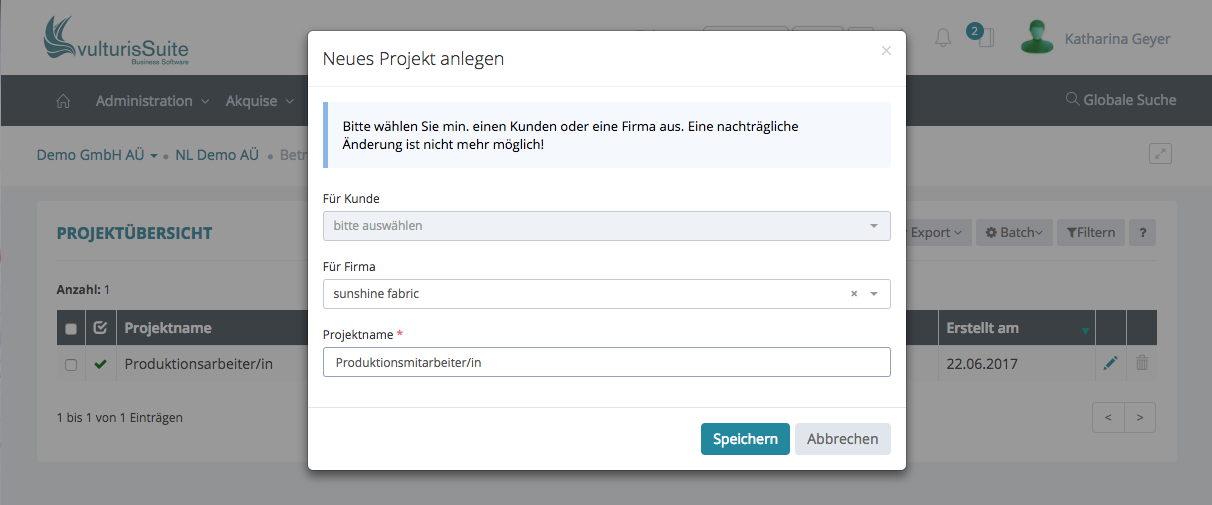Click the Abbrechen button
The height and width of the screenshot is (505, 1212).
coord(842,439)
